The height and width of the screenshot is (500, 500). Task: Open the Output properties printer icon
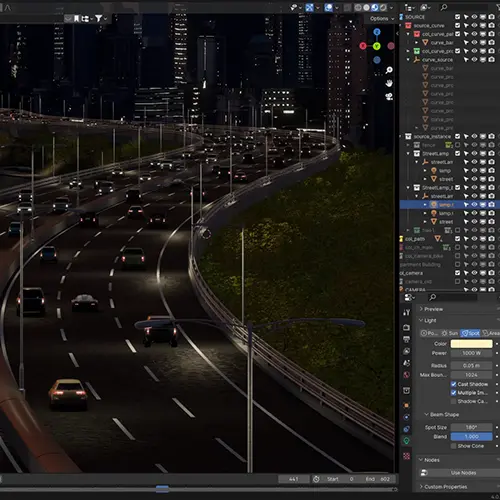(x=406, y=339)
